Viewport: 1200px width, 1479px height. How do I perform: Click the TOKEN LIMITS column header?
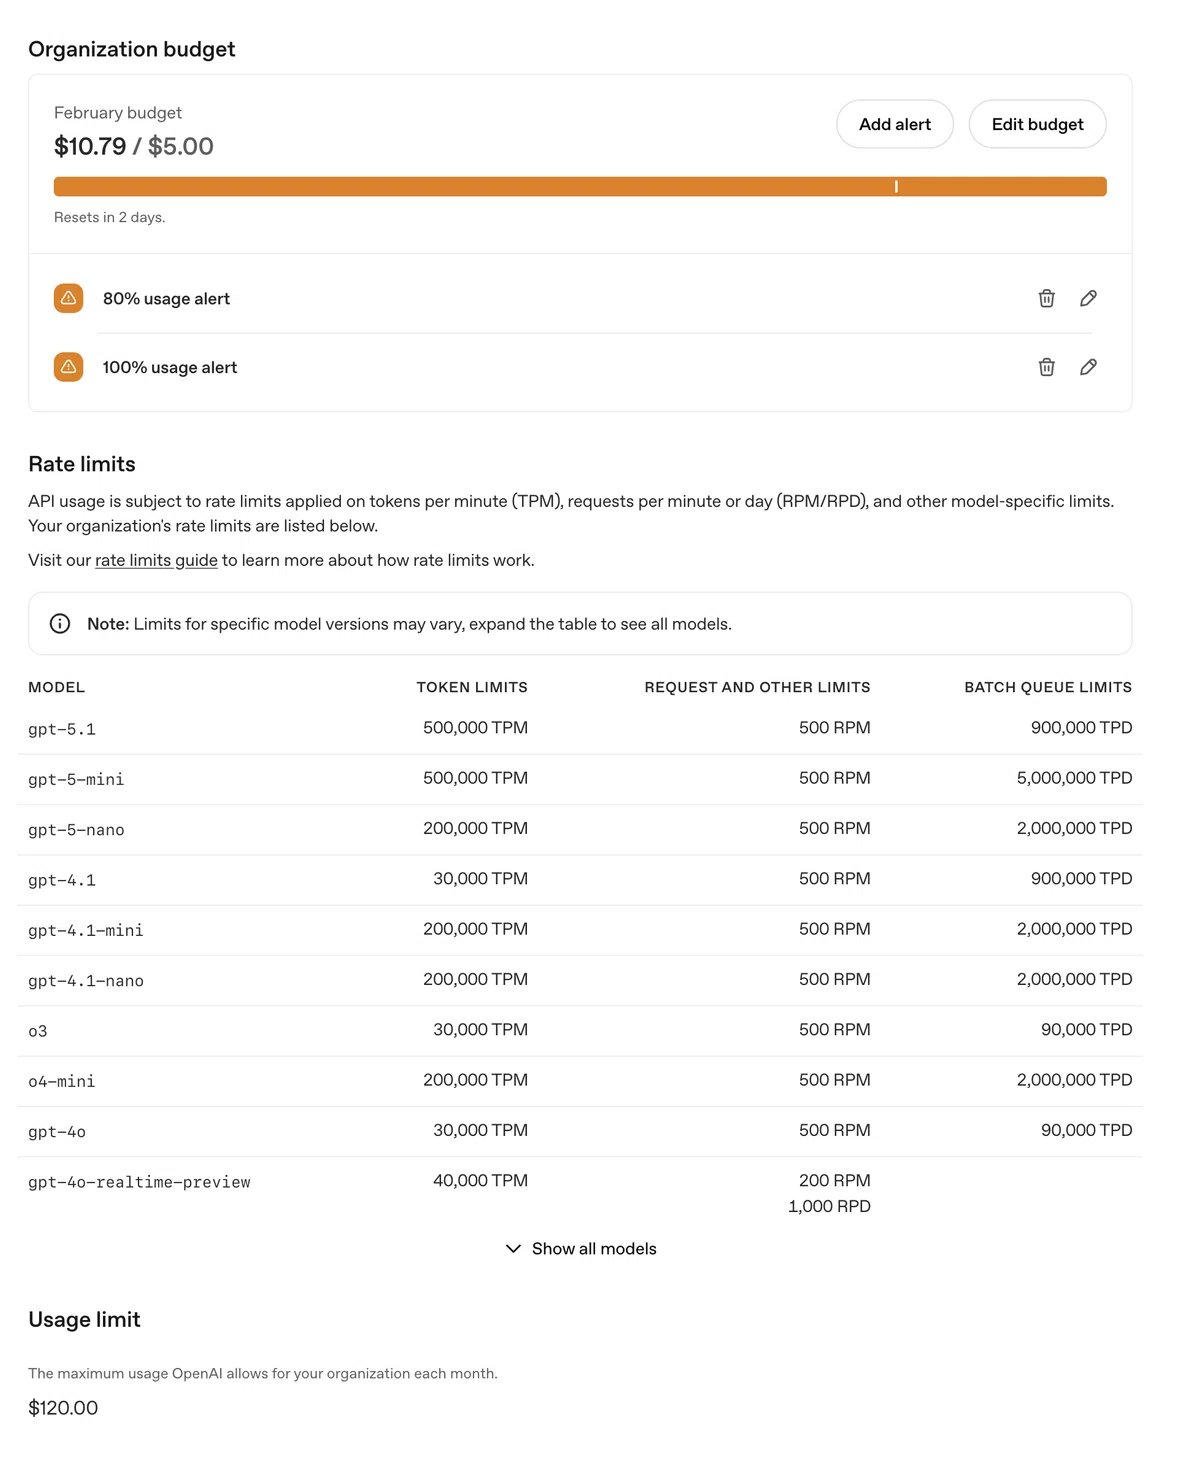(x=472, y=687)
